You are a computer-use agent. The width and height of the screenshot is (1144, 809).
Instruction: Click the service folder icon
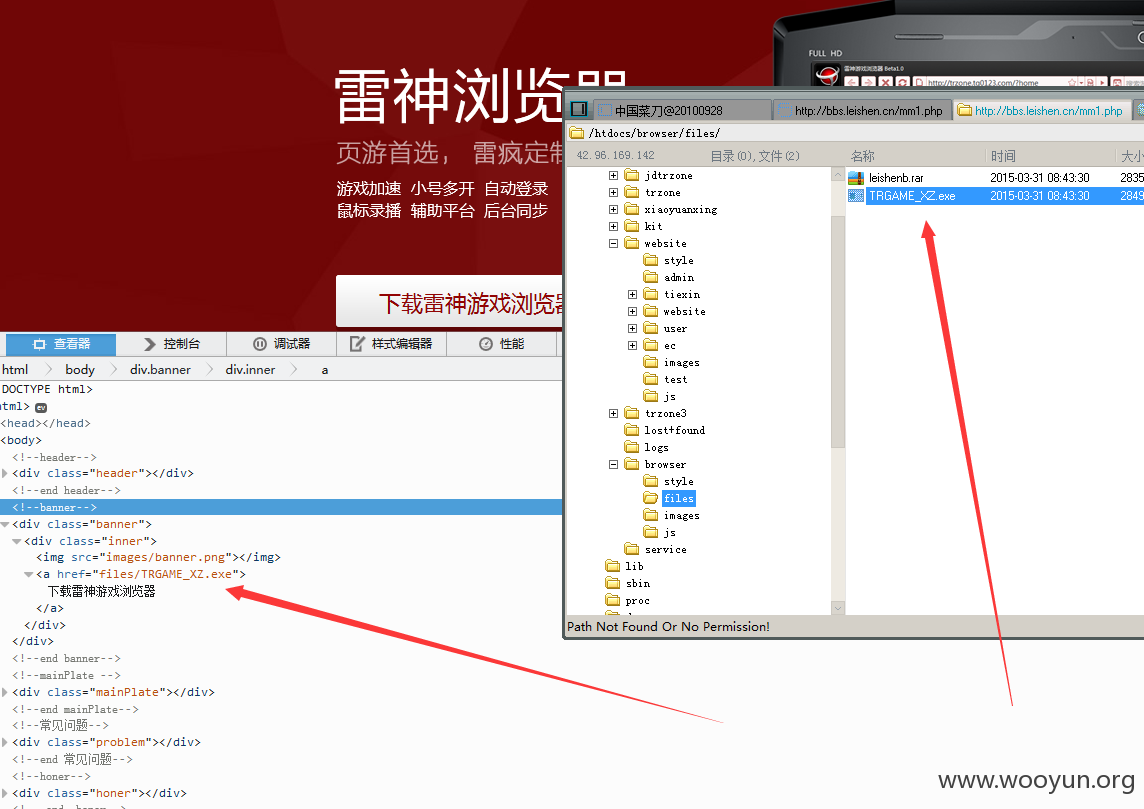coord(632,549)
